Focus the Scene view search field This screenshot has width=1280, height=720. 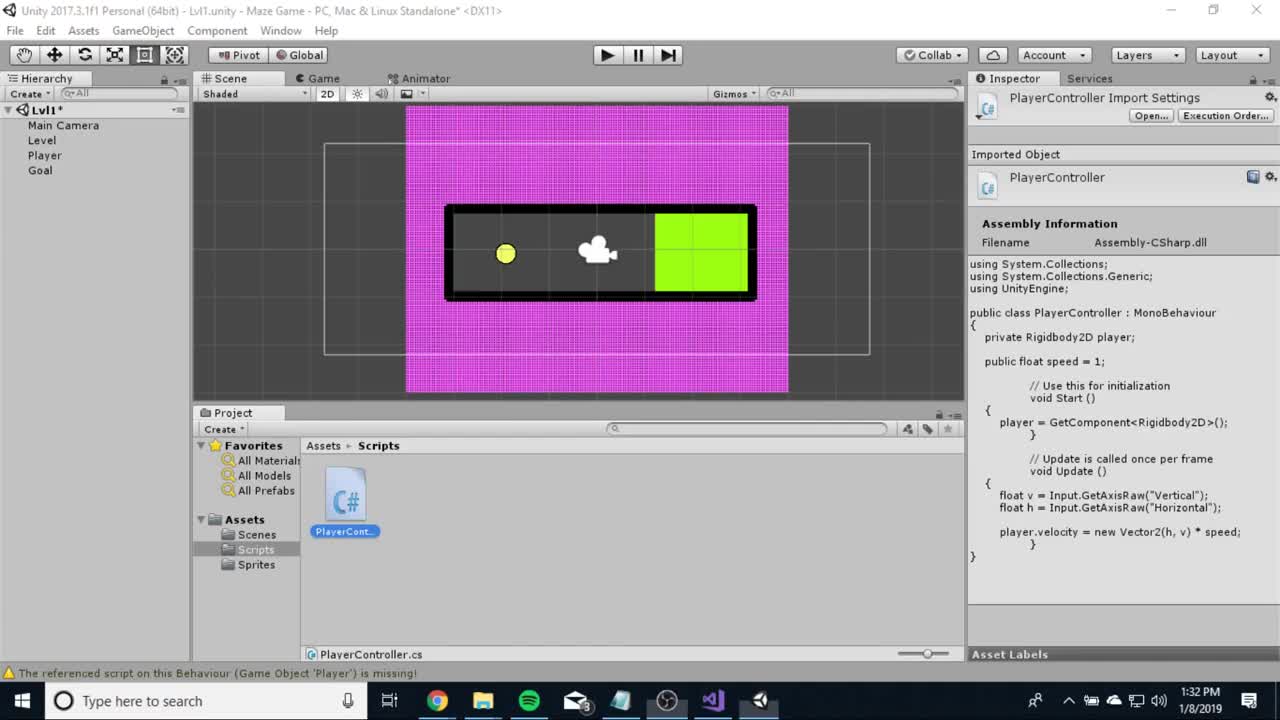861,94
